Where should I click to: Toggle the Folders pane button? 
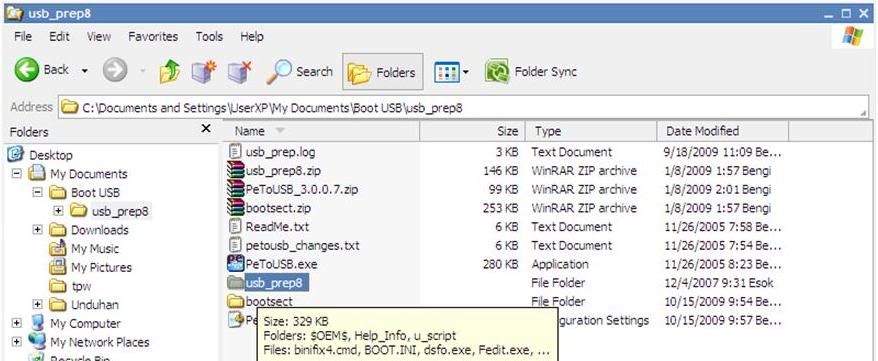coord(382,72)
